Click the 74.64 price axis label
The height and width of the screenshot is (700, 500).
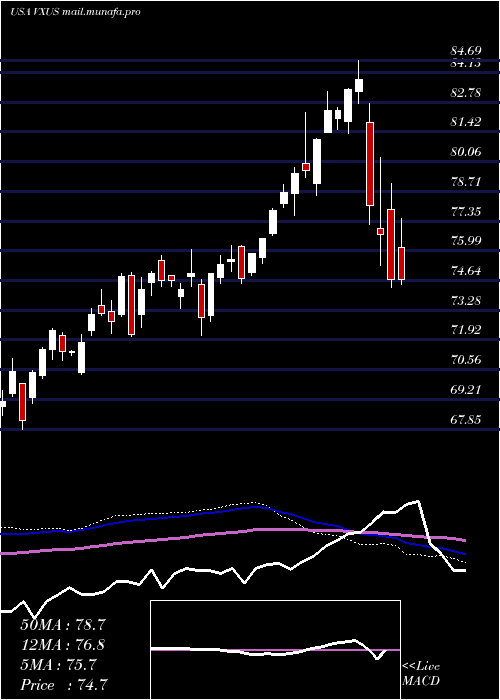point(466,271)
